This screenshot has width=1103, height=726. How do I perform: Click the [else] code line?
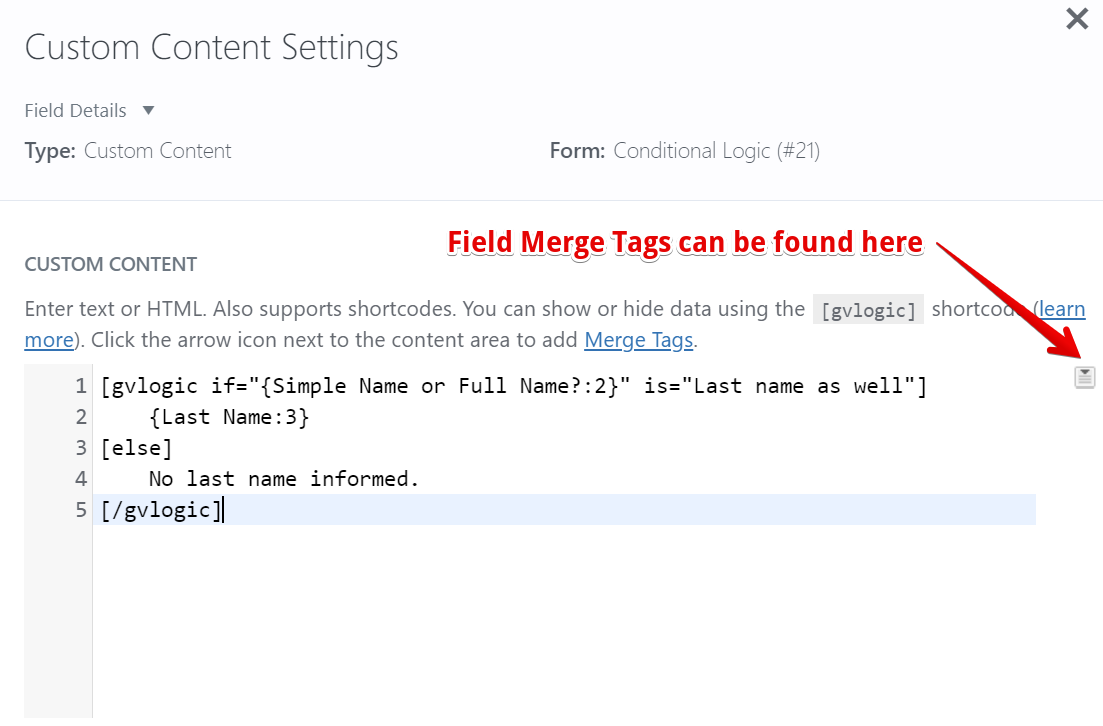point(136,448)
